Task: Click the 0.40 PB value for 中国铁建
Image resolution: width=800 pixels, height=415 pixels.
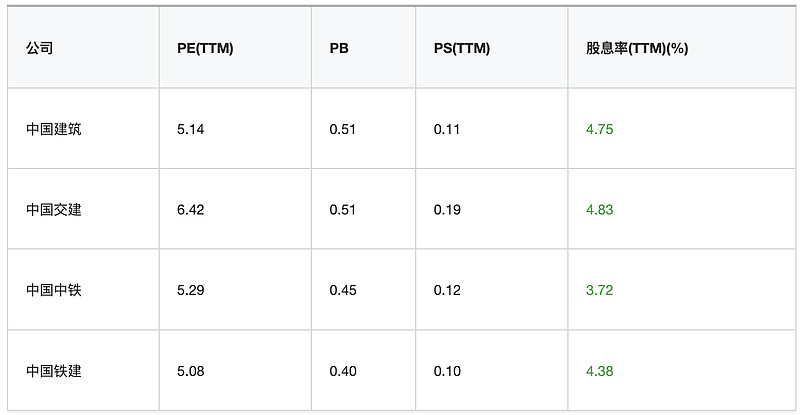Action: tap(343, 371)
